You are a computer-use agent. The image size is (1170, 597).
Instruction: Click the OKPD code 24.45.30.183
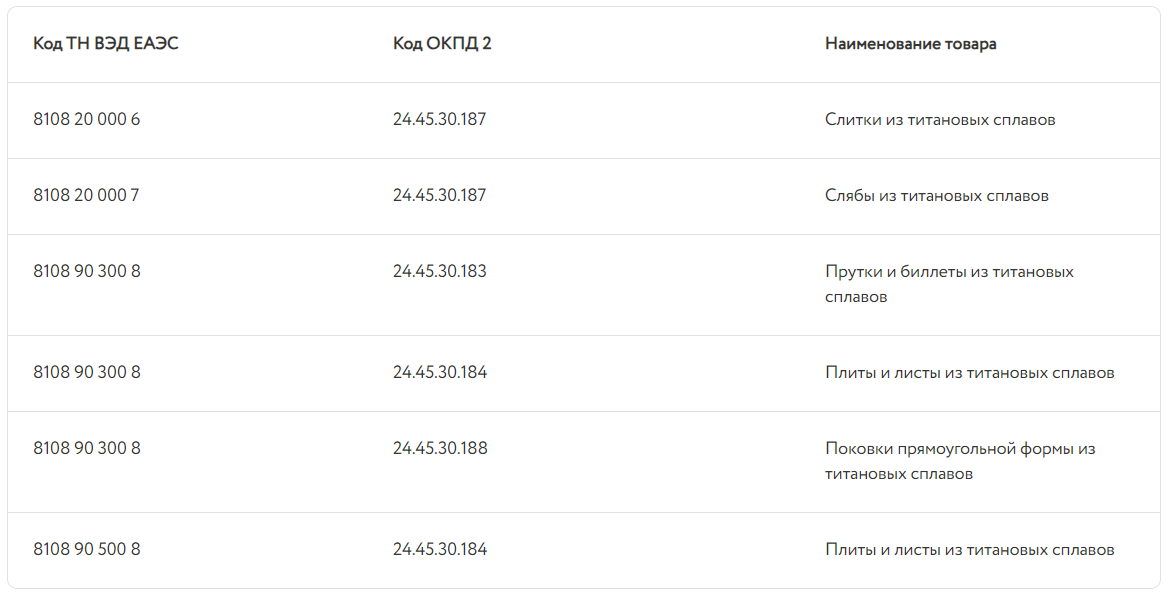click(x=440, y=272)
